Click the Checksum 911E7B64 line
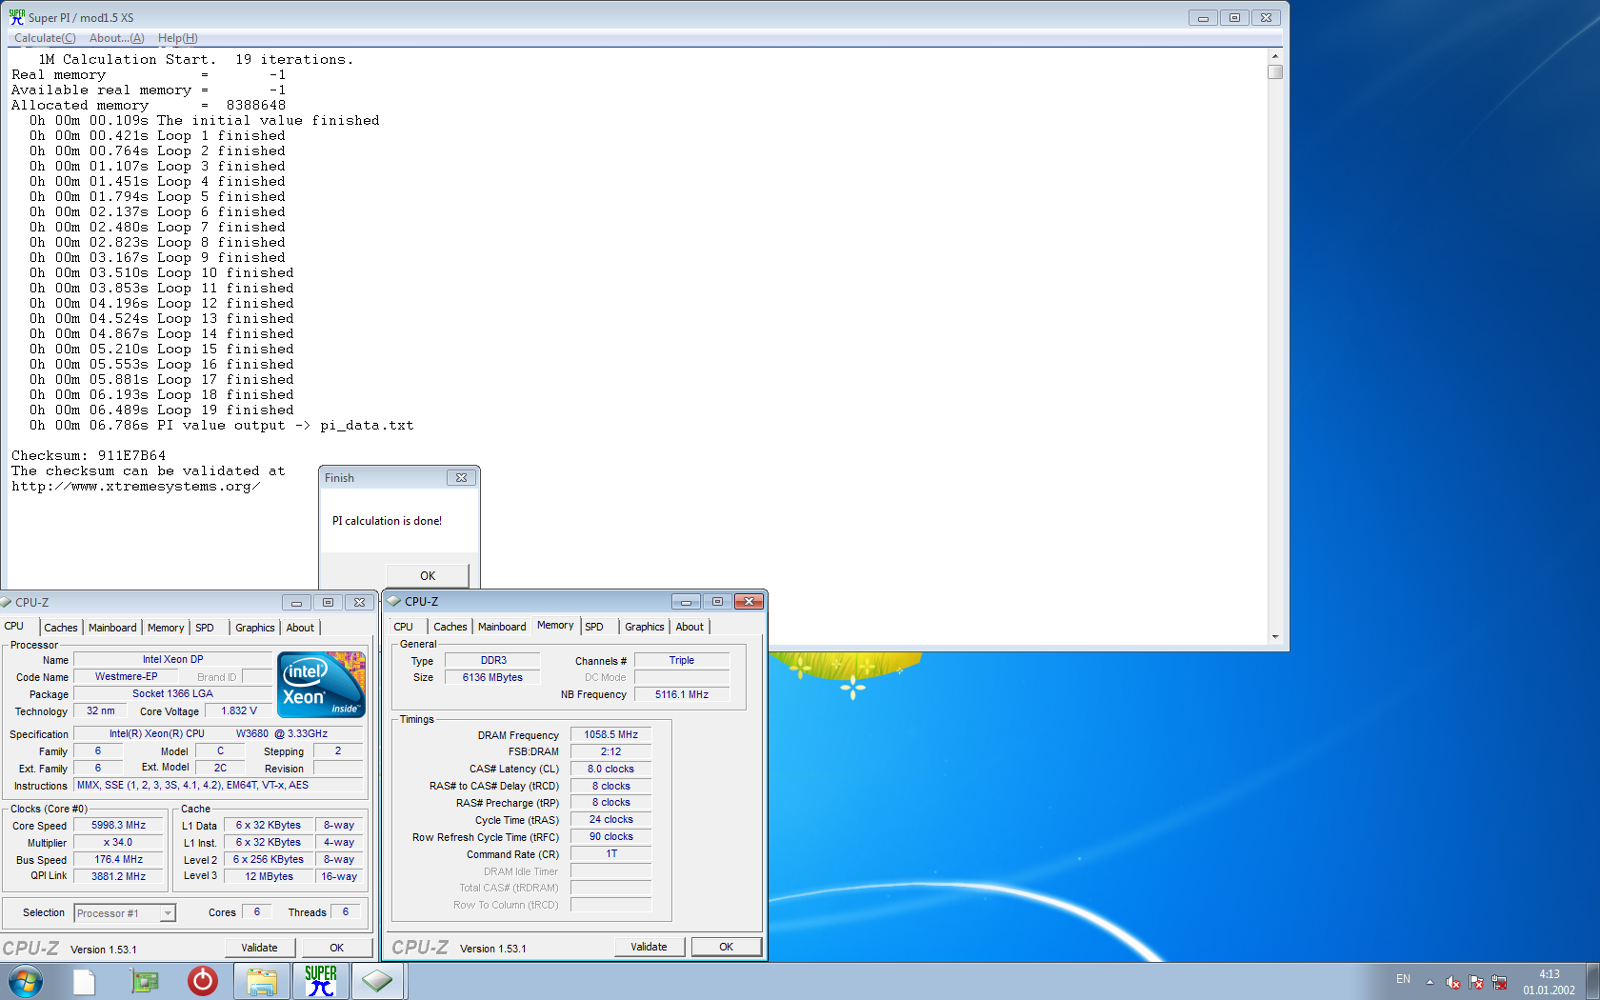Image resolution: width=1600 pixels, height=1000 pixels. coord(89,455)
